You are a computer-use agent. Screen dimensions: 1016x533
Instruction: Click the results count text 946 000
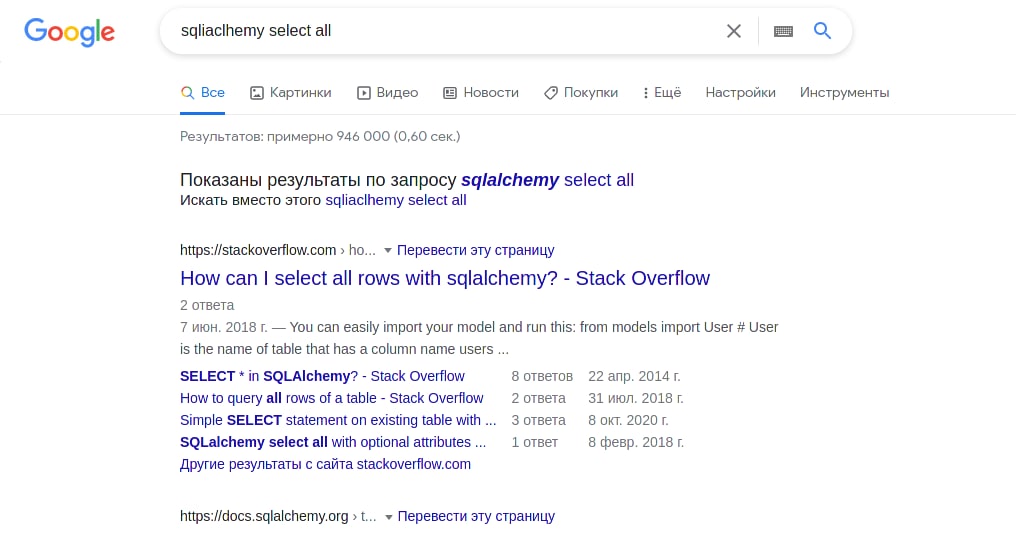coord(363,137)
